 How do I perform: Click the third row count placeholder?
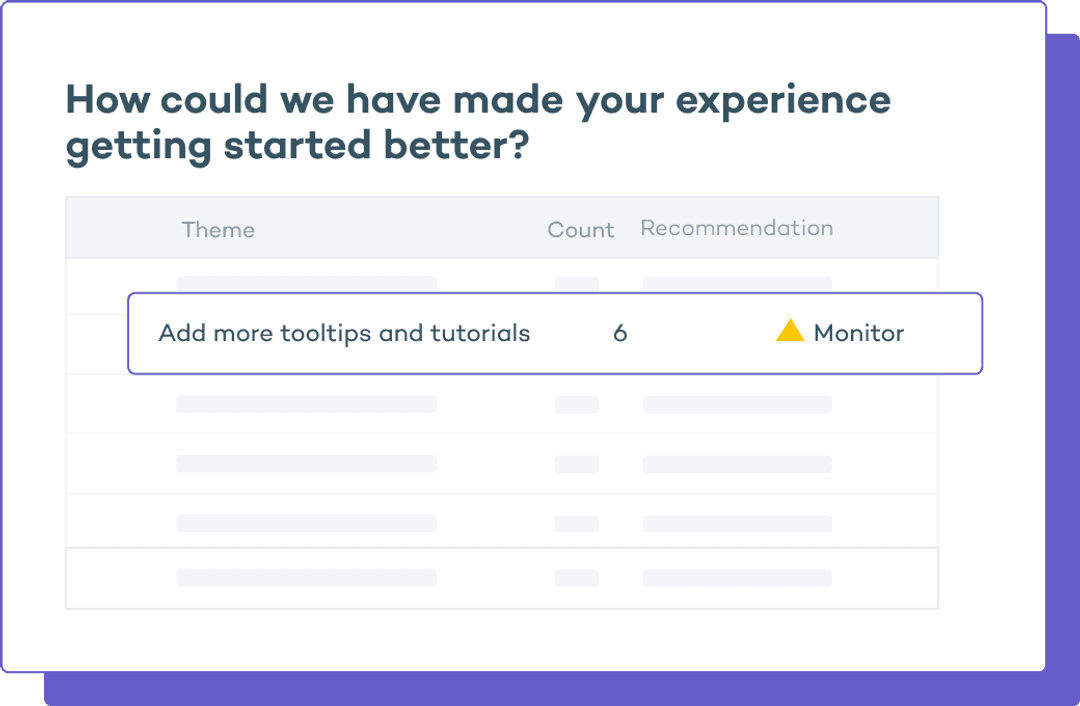coord(576,404)
